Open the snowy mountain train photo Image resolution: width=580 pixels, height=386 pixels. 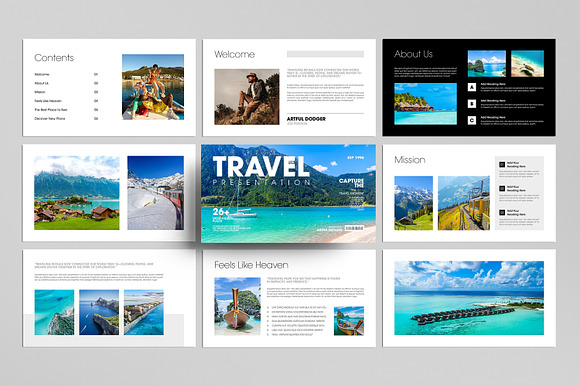[x=155, y=193]
